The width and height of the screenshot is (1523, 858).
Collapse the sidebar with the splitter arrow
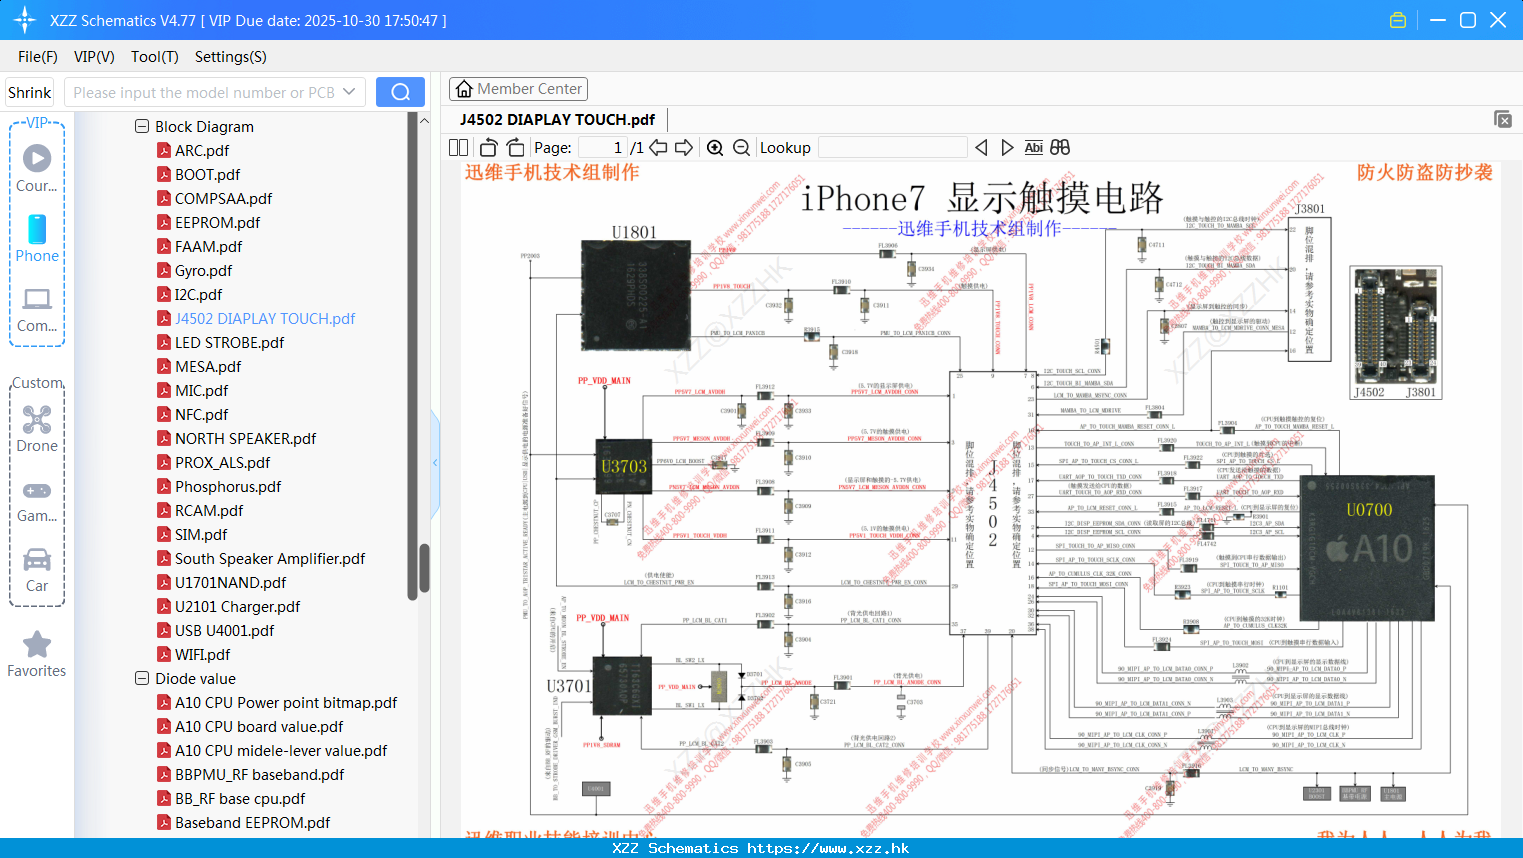(435, 462)
